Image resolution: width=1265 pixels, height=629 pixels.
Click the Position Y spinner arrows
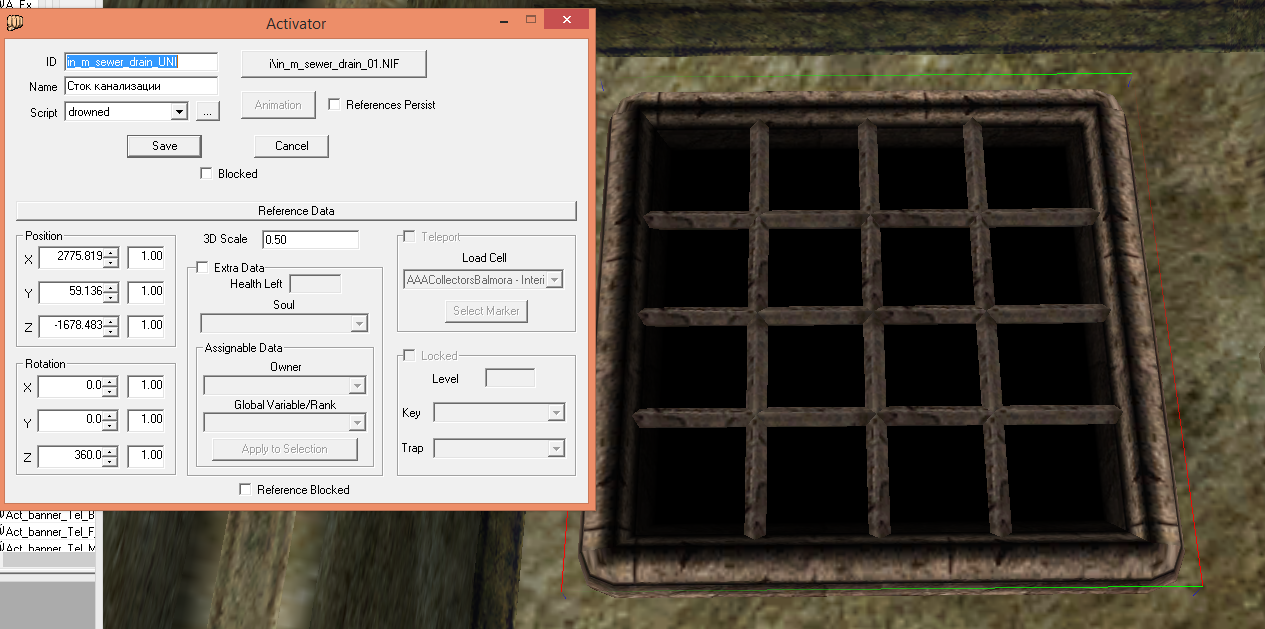pyautogui.click(x=111, y=292)
